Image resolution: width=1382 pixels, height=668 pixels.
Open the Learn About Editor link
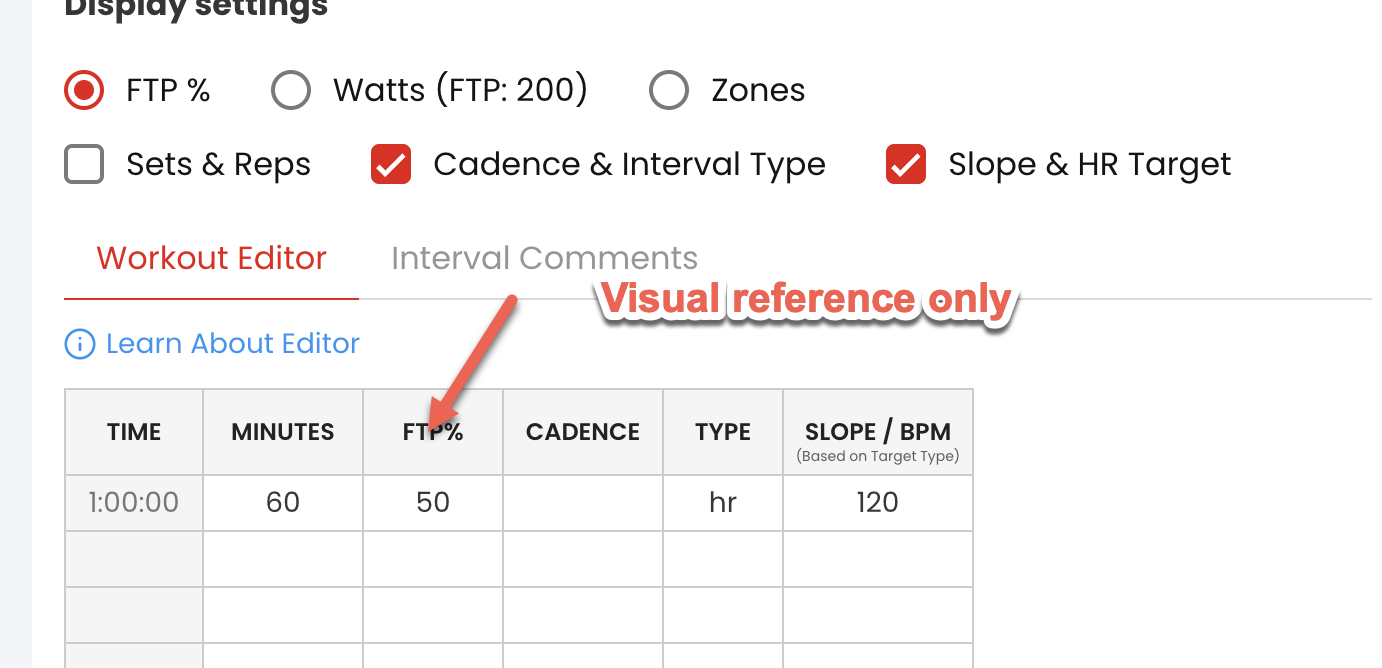(232, 344)
